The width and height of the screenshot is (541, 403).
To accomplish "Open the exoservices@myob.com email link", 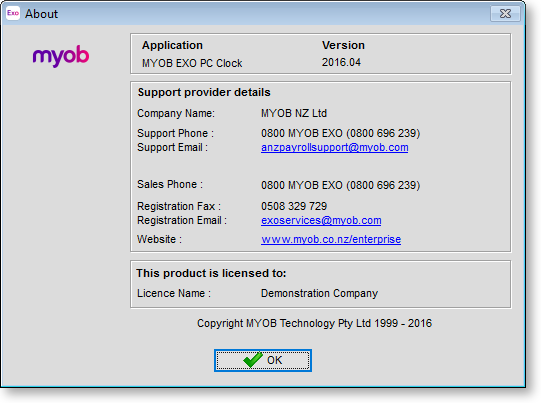I will (321, 220).
